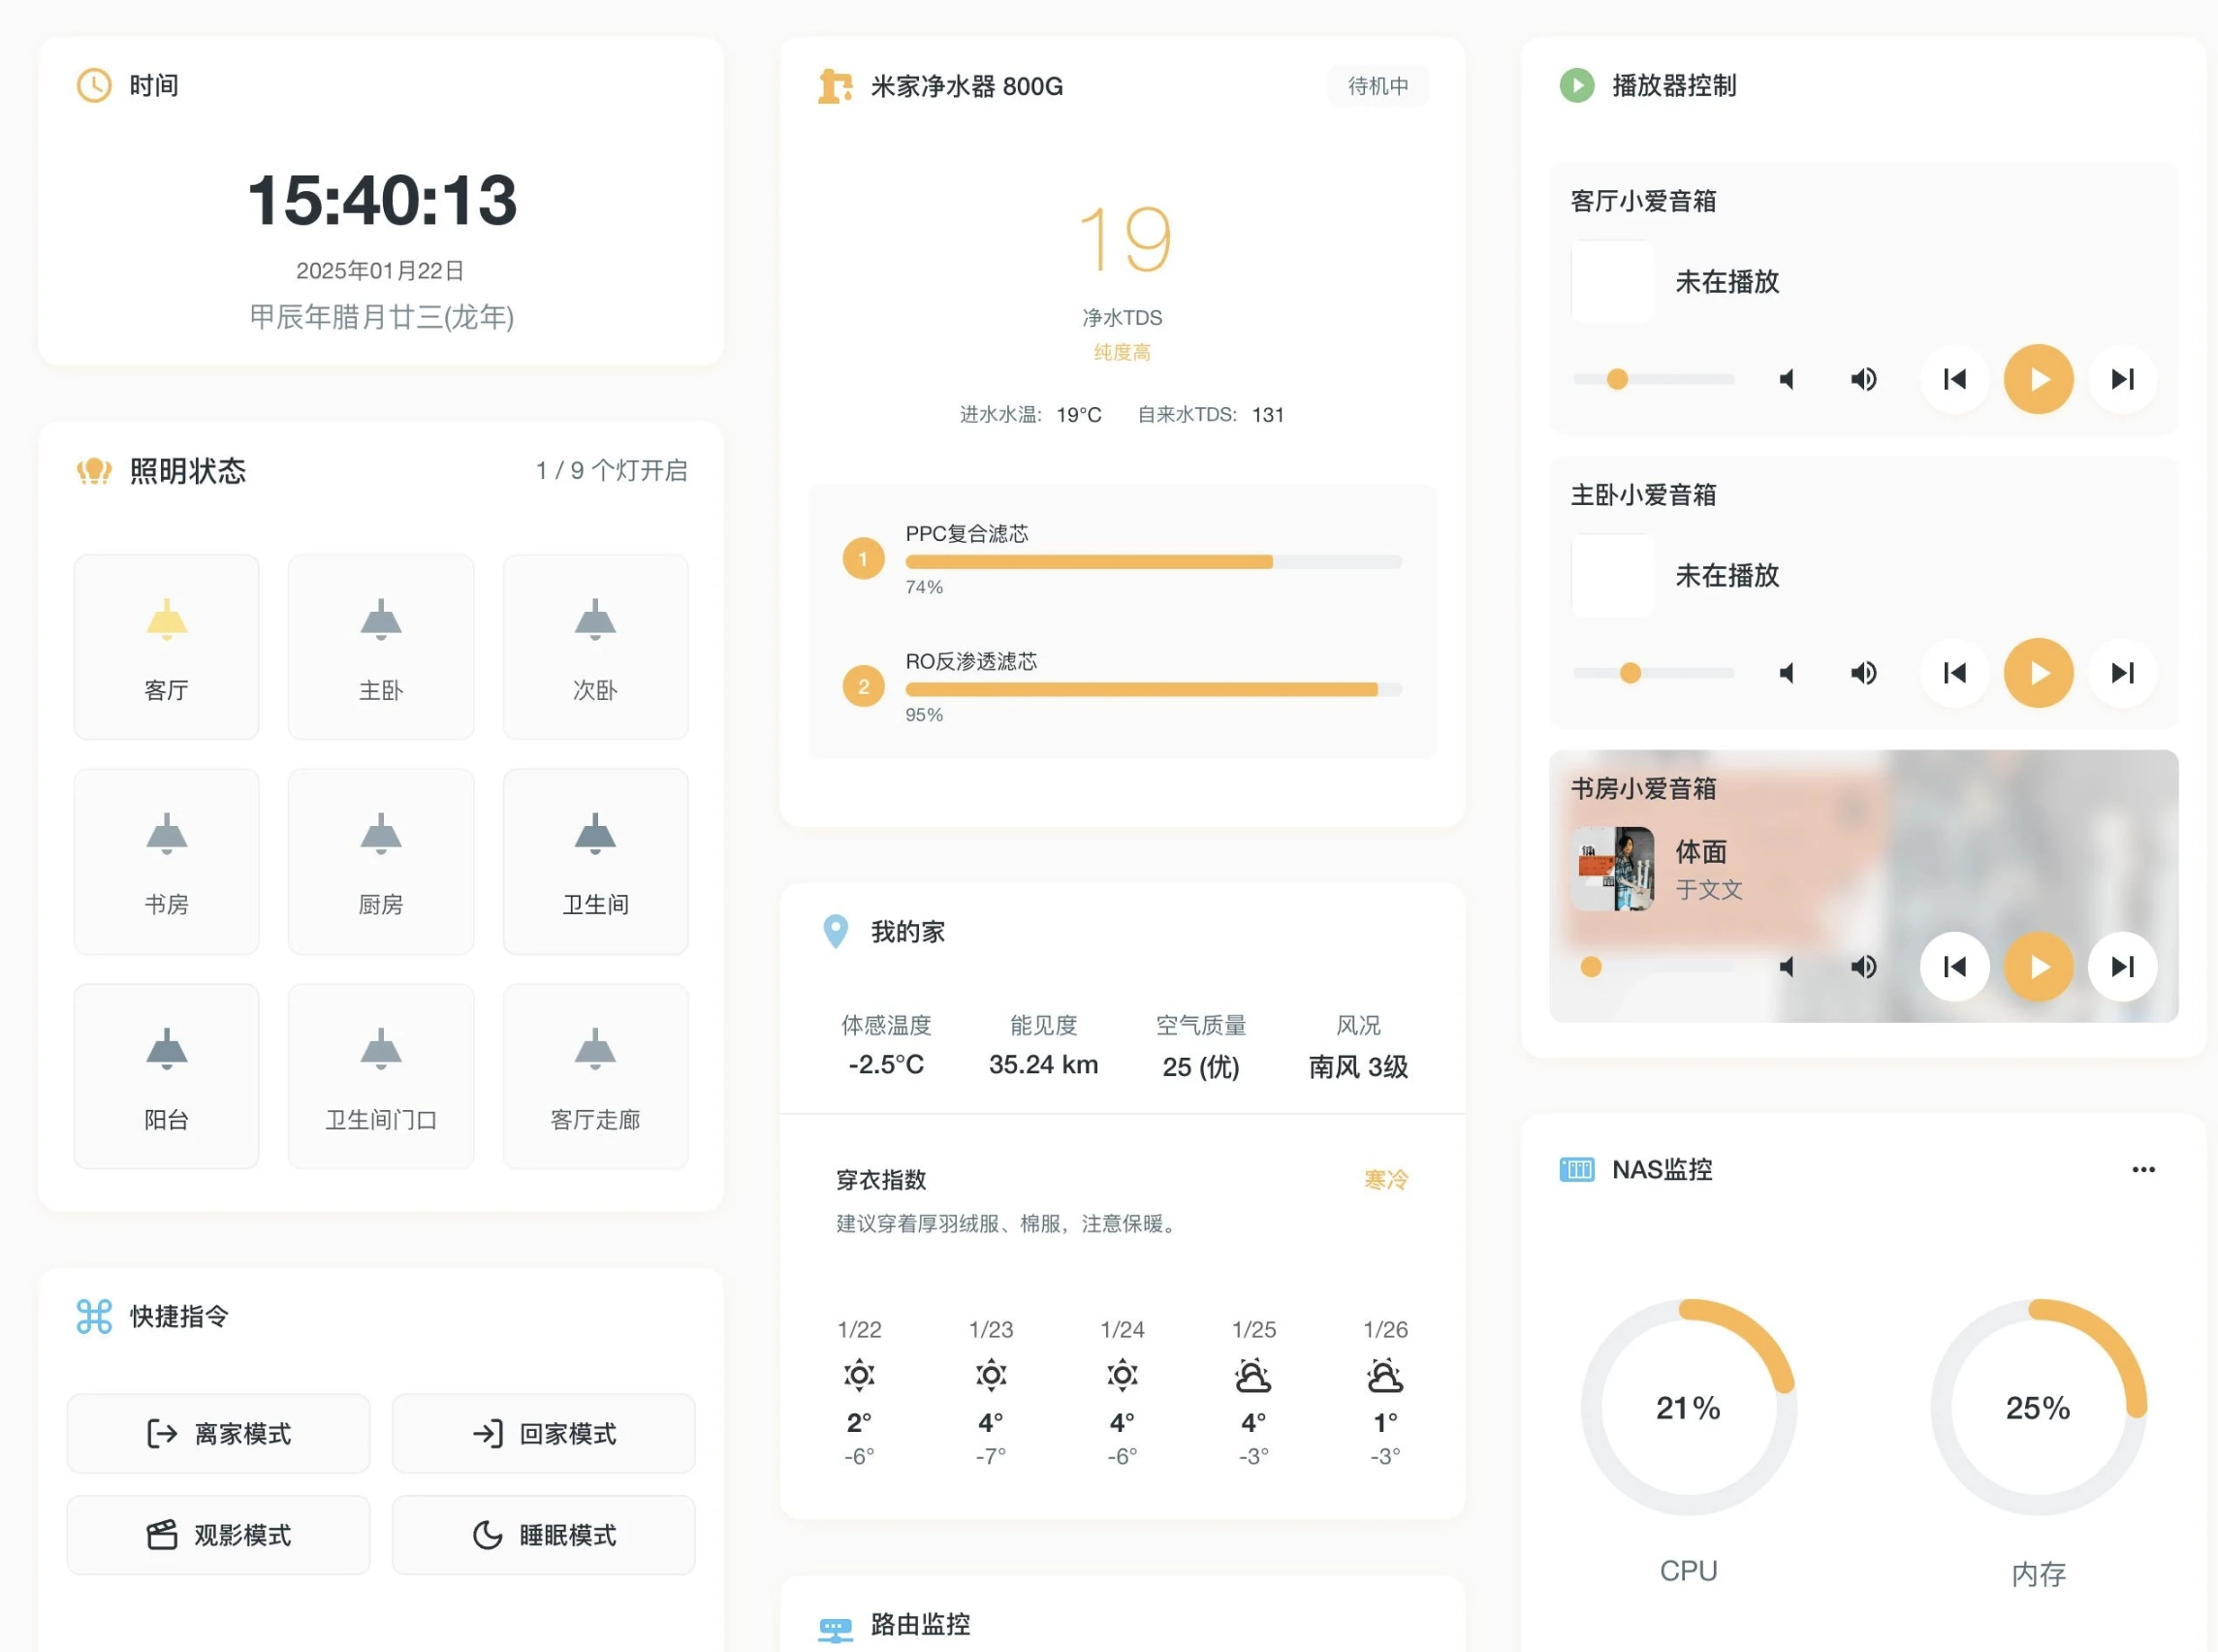
Task: Expand the CPU usage gauge
Action: click(1687, 1407)
